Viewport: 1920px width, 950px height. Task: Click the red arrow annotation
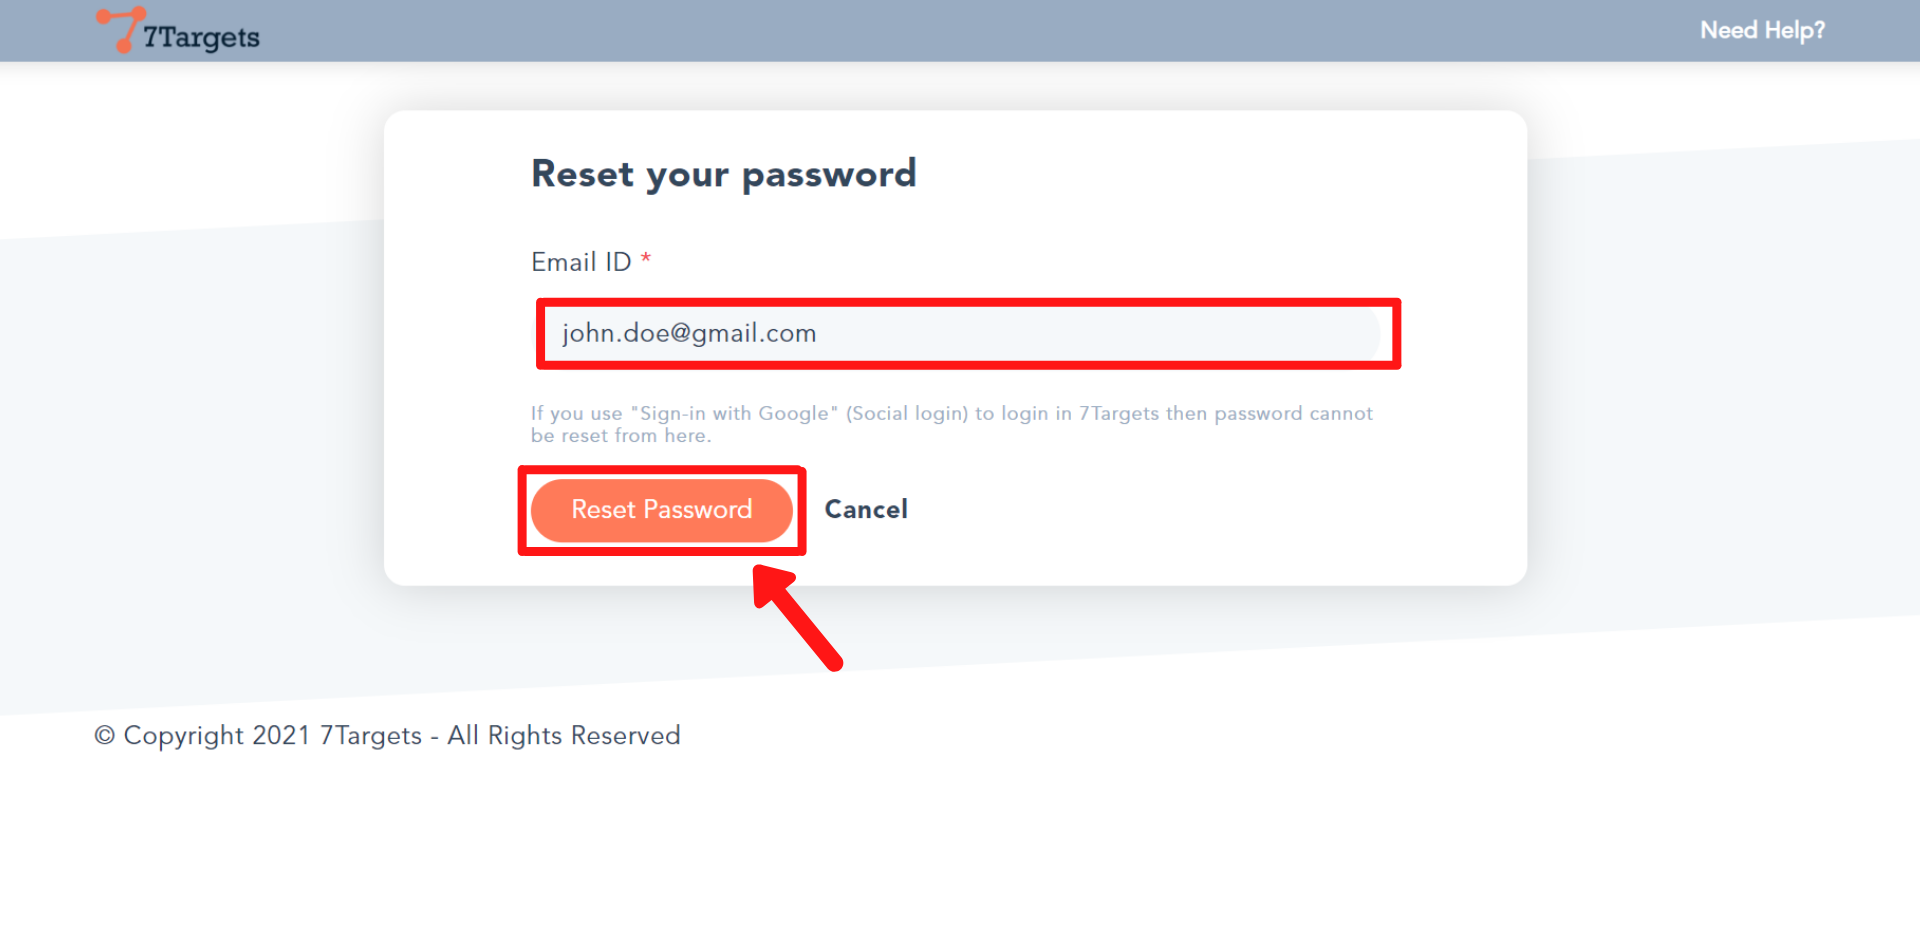[797, 617]
